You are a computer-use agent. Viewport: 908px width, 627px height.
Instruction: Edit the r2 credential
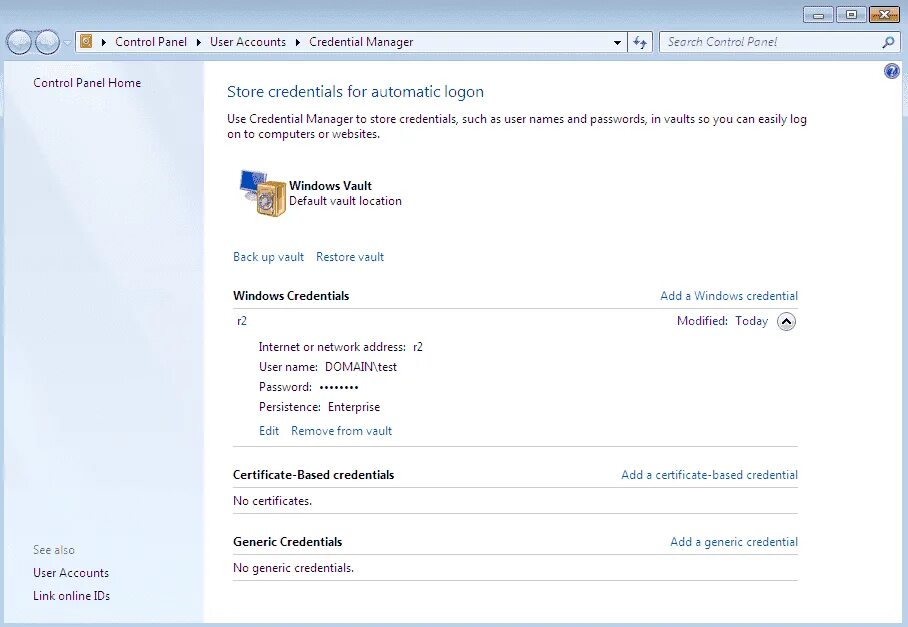coord(269,431)
